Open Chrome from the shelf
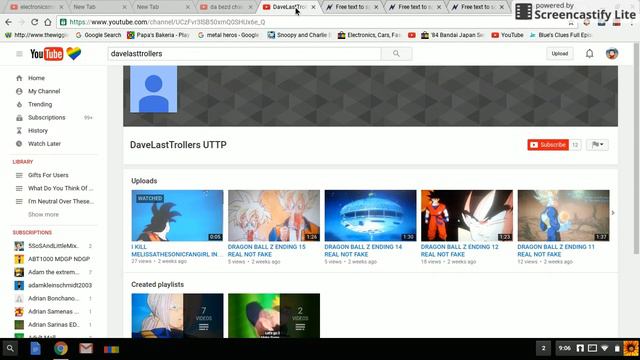Viewport: 640px width, 360px height. tap(61, 349)
